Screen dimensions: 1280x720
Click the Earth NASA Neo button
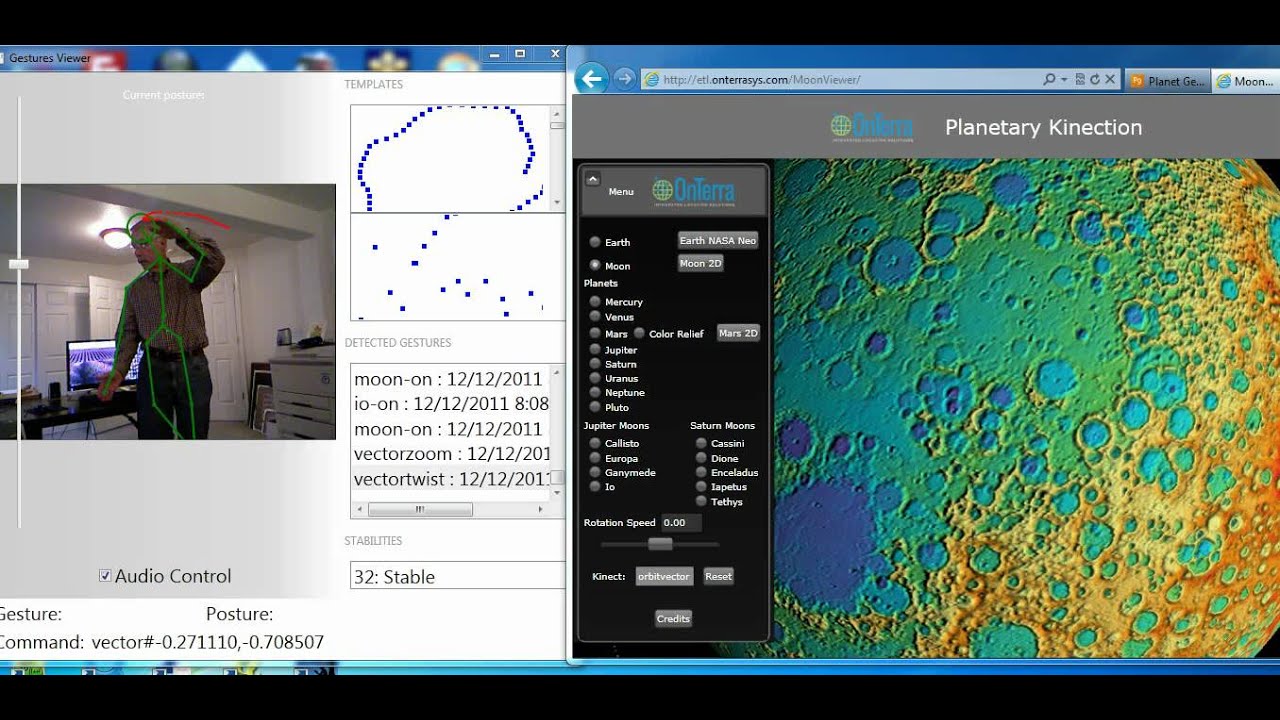pos(718,241)
